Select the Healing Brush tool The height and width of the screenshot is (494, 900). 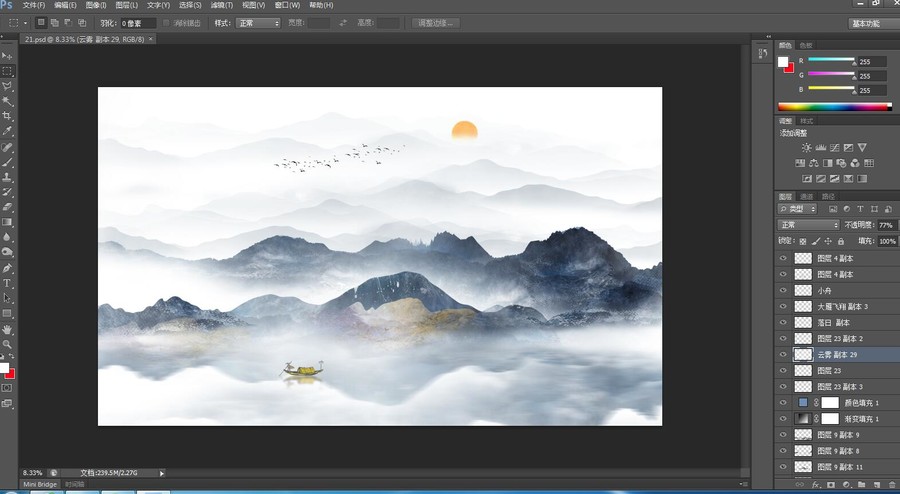[7, 147]
